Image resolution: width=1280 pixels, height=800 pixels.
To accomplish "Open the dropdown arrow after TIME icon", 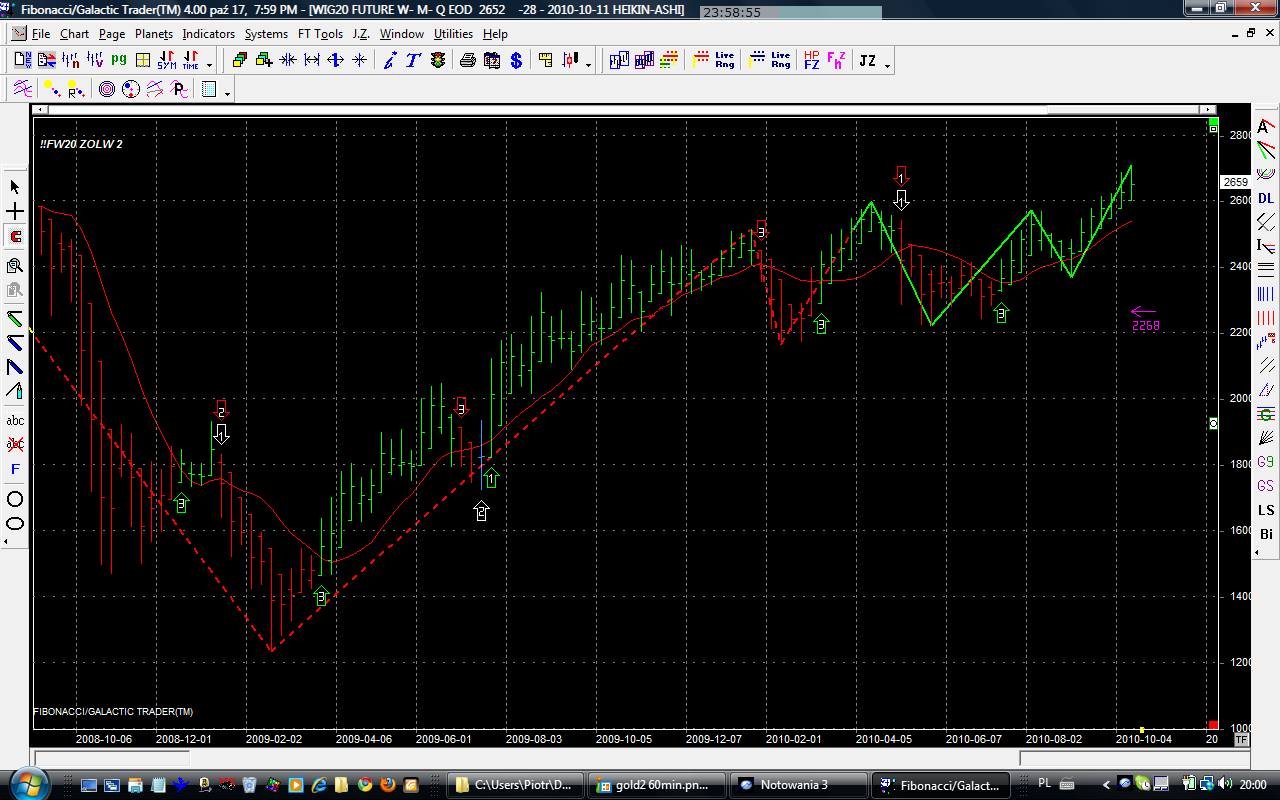I will pyautogui.click(x=209, y=65).
